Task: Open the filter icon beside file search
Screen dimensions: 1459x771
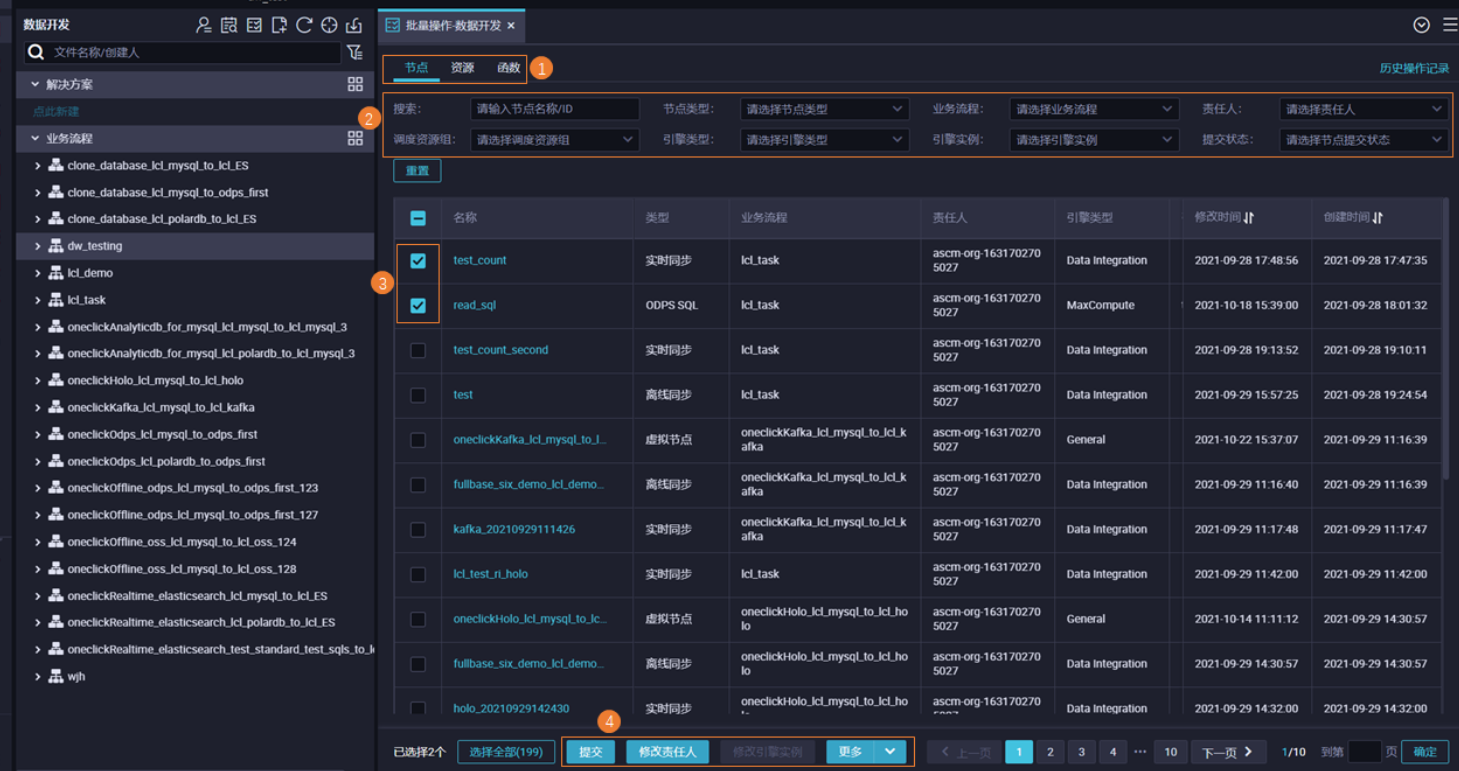Action: 355,52
